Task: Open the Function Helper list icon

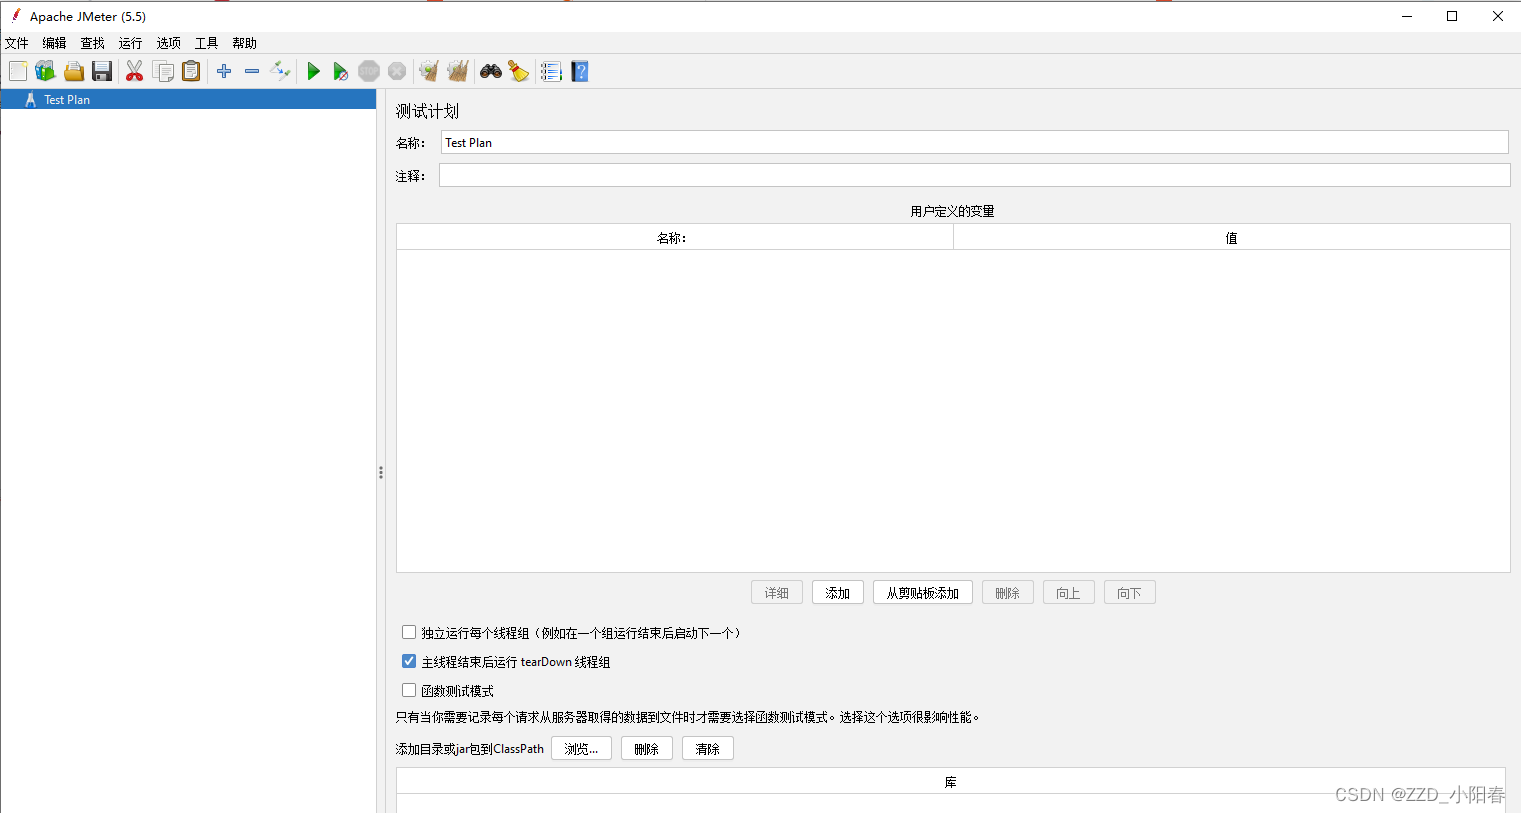Action: pos(551,71)
